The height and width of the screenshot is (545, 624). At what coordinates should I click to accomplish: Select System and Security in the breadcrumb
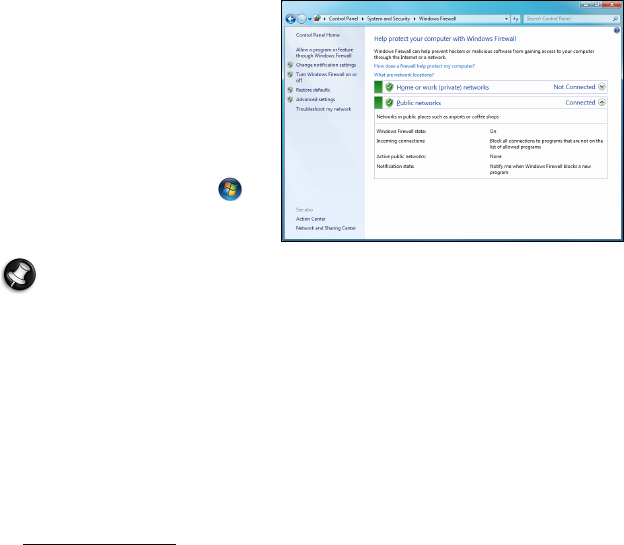(x=388, y=19)
